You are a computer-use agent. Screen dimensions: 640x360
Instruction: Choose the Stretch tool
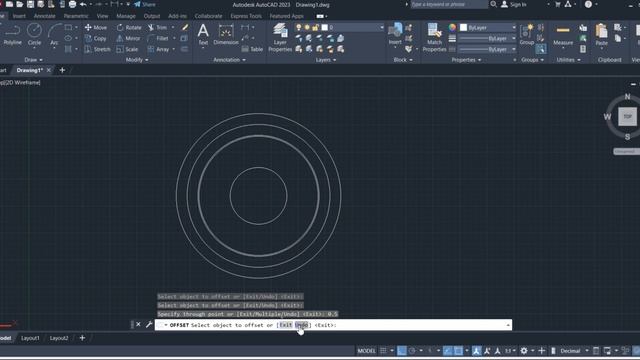(x=97, y=49)
